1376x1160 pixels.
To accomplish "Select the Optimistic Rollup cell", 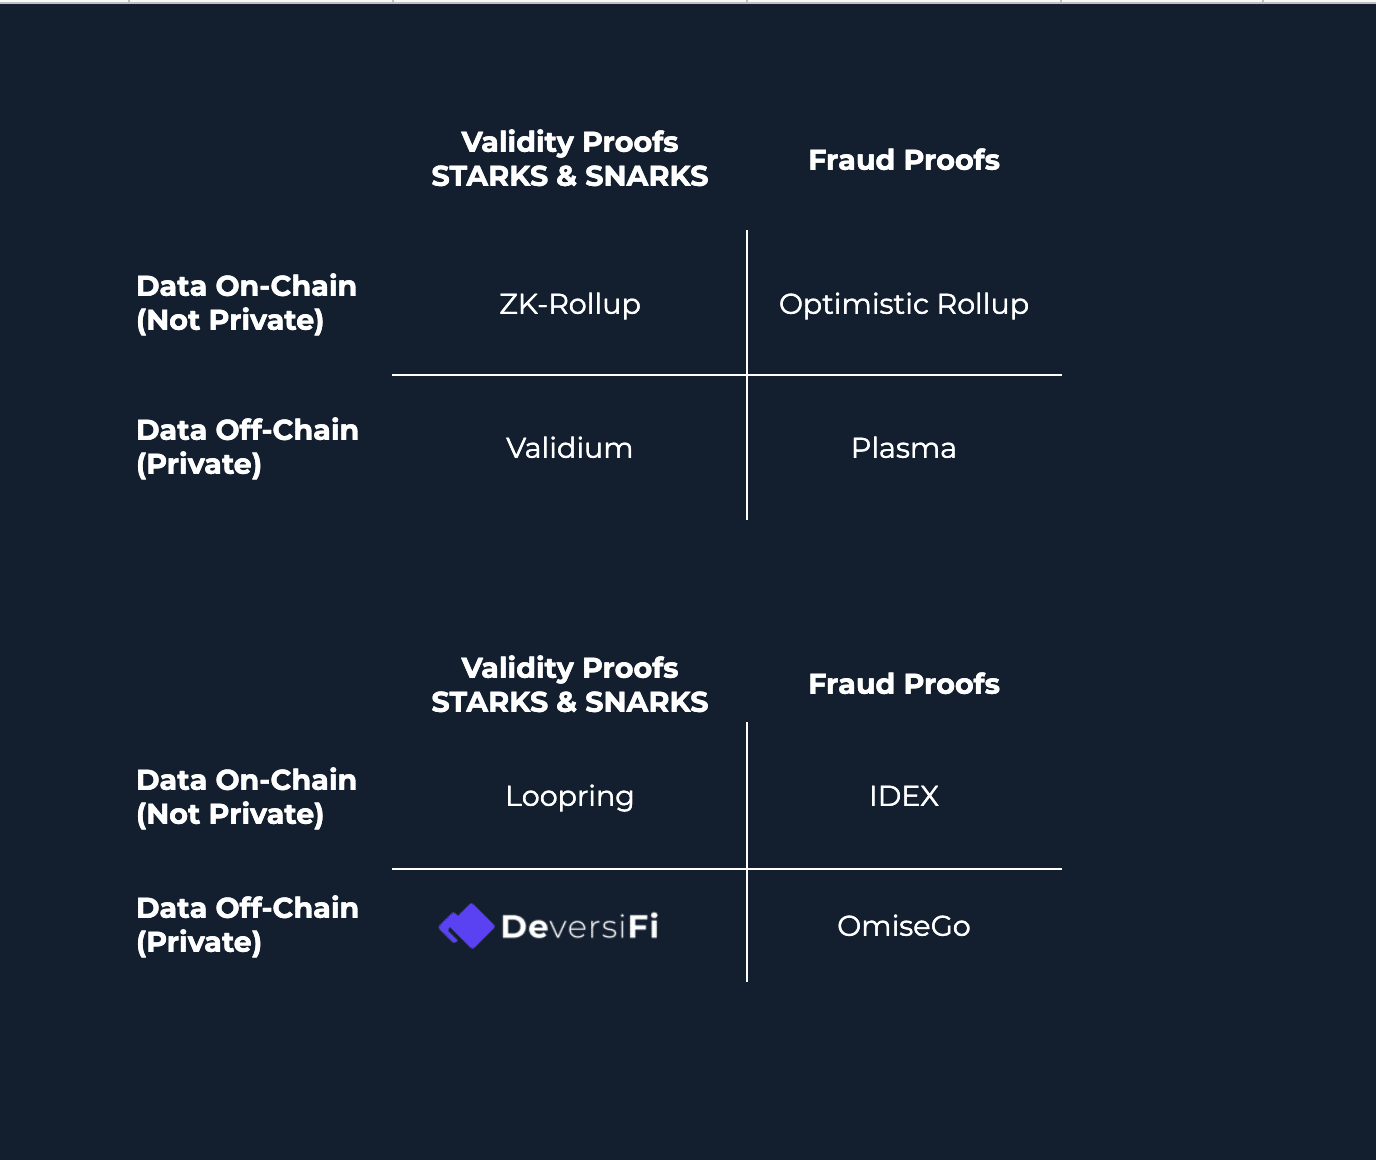I will click(904, 304).
